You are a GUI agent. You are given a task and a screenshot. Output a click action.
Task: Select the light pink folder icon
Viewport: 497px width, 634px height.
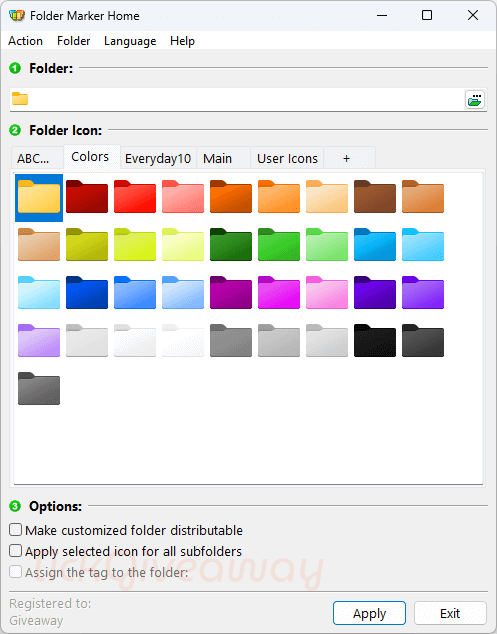pyautogui.click(x=327, y=293)
